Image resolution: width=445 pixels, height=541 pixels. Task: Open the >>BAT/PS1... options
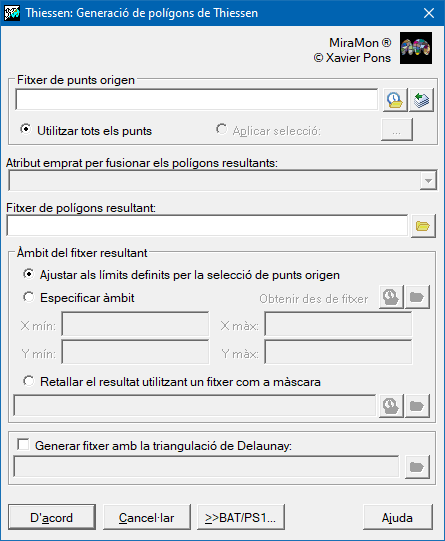[x=241, y=517]
